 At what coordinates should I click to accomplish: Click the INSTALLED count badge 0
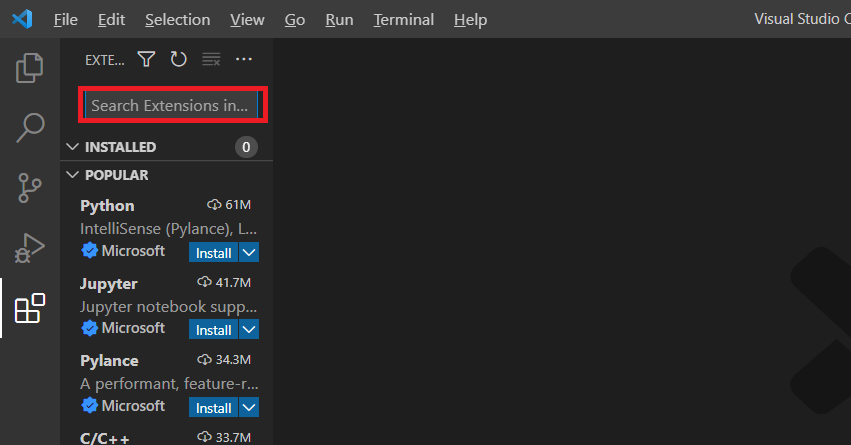coord(246,147)
